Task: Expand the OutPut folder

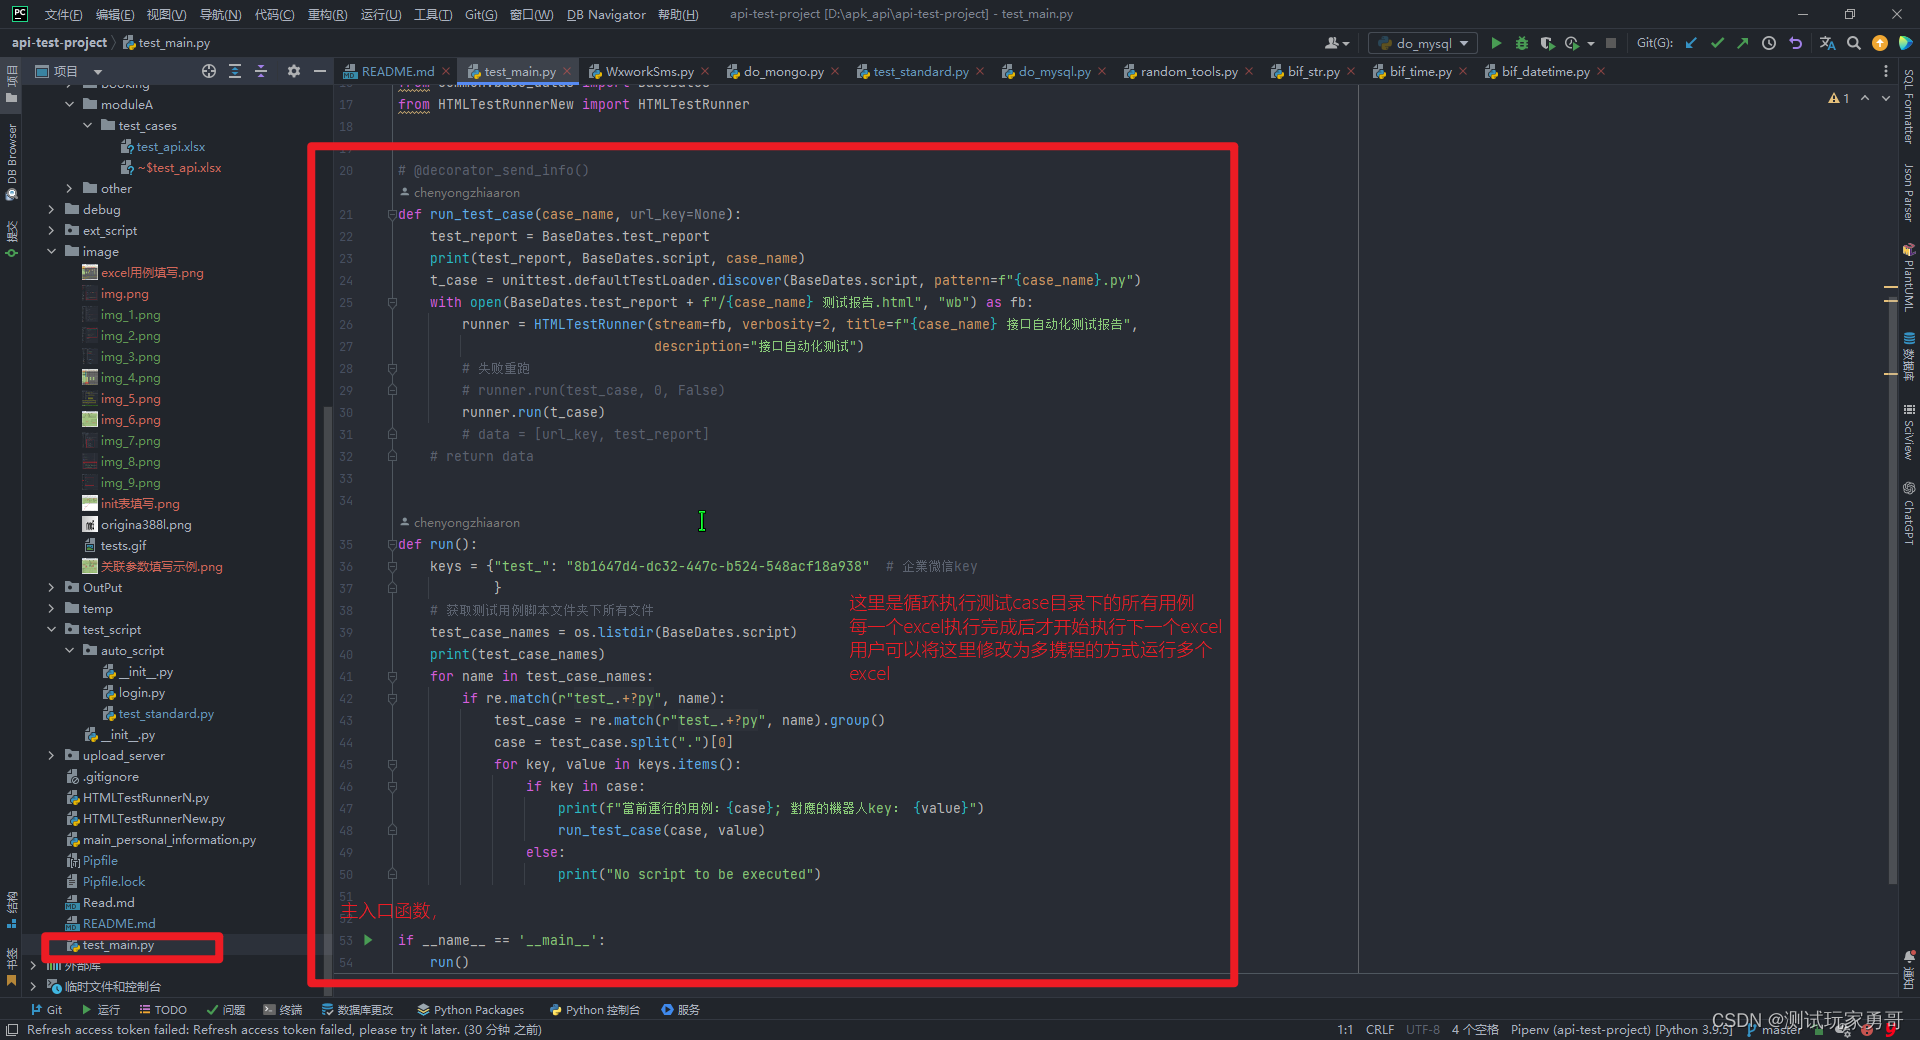Action: click(x=51, y=587)
